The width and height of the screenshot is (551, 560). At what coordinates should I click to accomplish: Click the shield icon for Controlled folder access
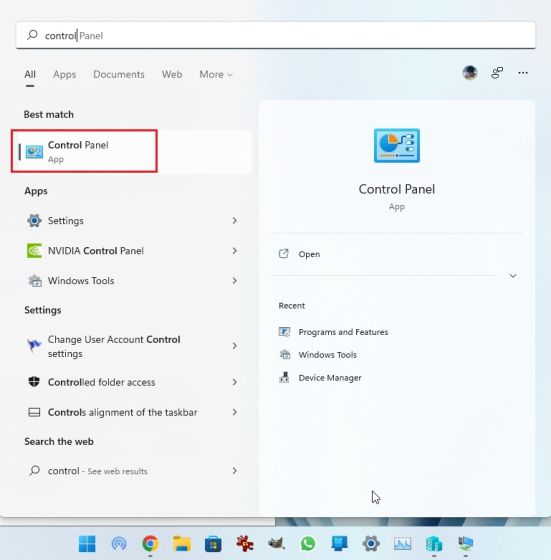(x=34, y=381)
